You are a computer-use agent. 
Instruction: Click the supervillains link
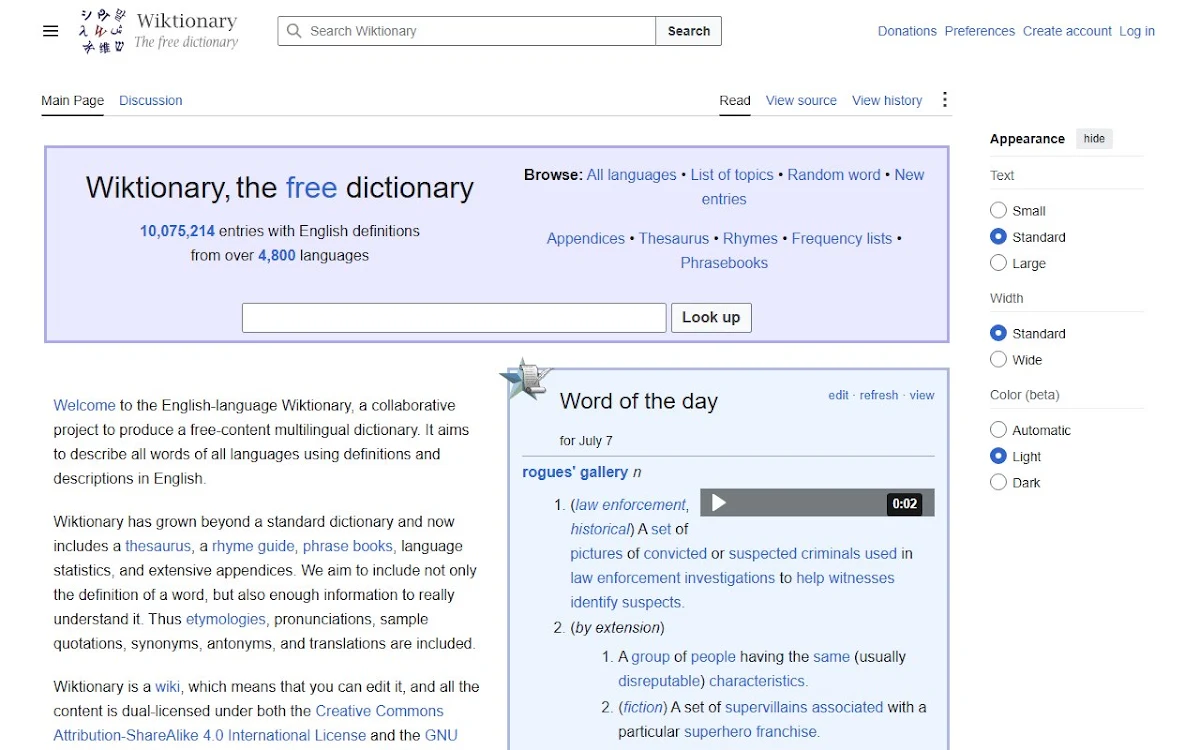coord(764,707)
